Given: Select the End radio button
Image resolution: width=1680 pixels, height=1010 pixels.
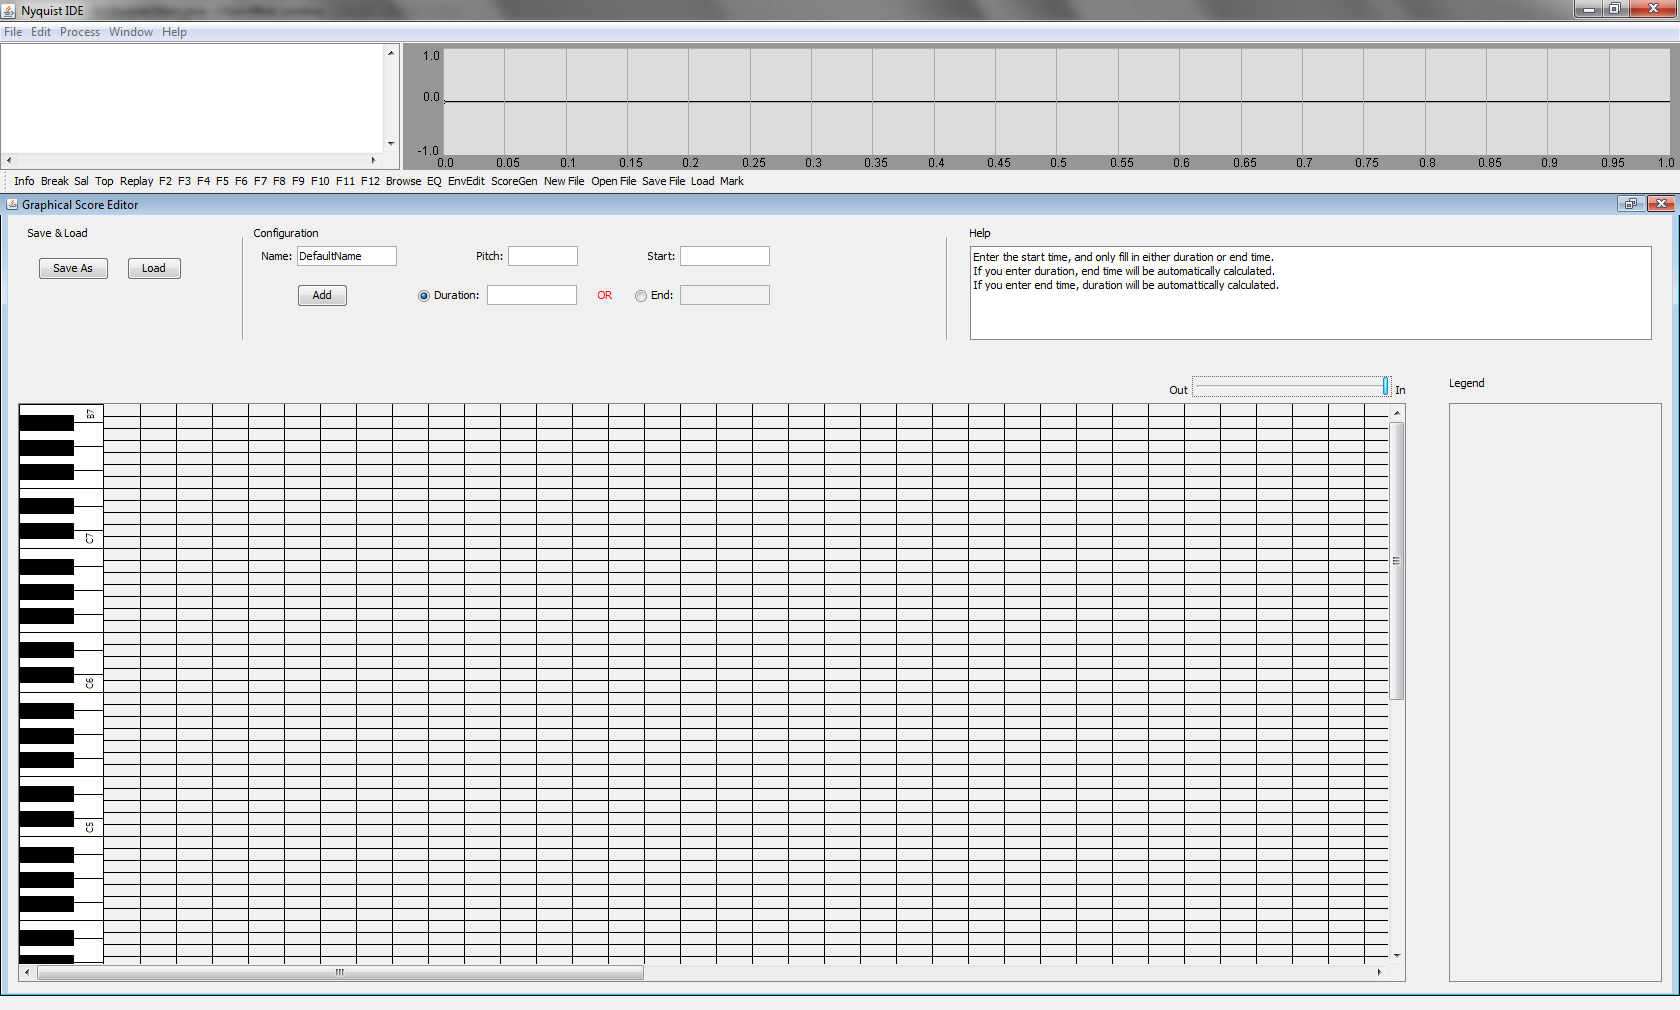Looking at the screenshot, I should 641,296.
